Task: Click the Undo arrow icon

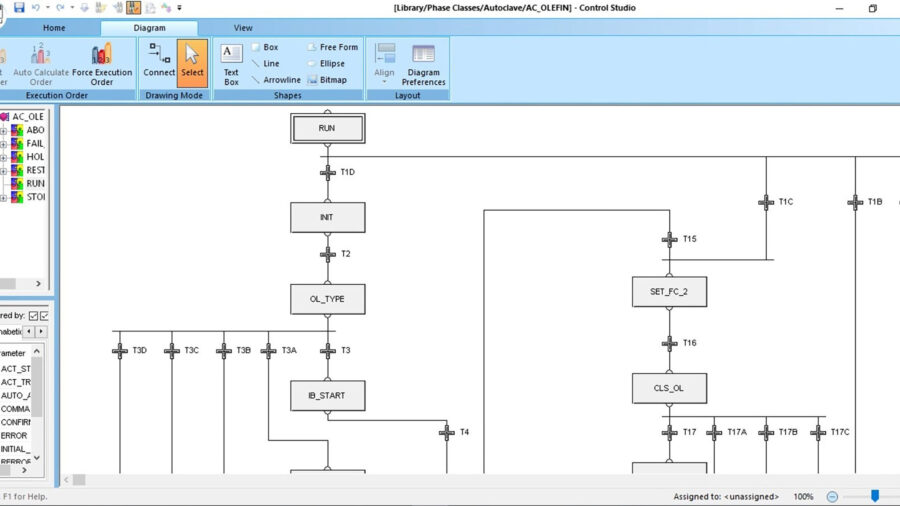Action: coord(36,7)
